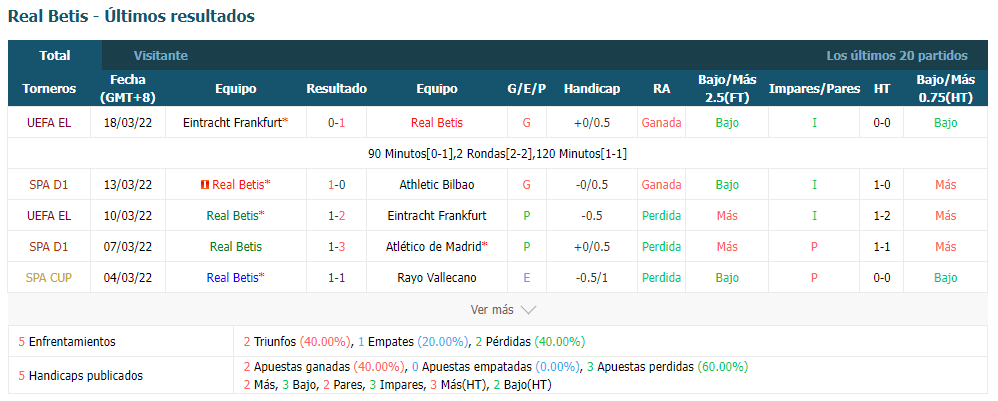Click the UEFA EL label on 10/03/22 row
This screenshot has width=998, height=401.
49,216
